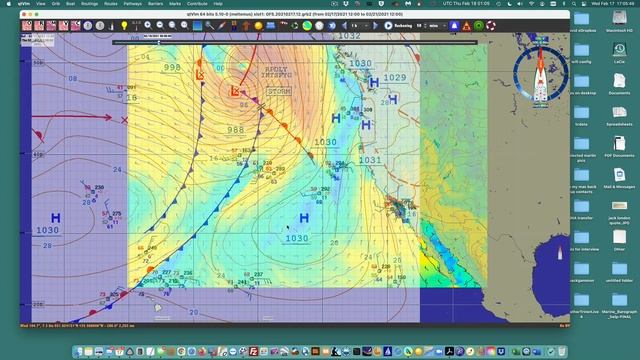
Task: Click the zoom in magnifier with plus
Action: tap(148, 26)
